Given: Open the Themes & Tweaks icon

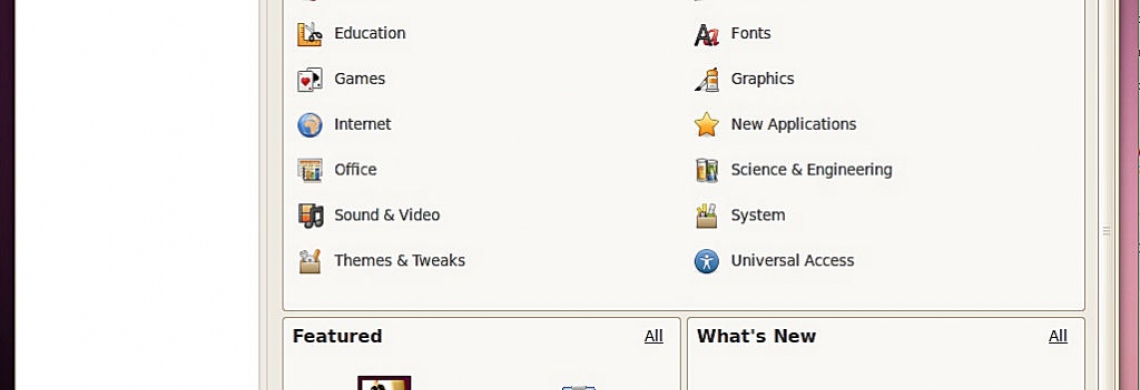Looking at the screenshot, I should (x=310, y=261).
